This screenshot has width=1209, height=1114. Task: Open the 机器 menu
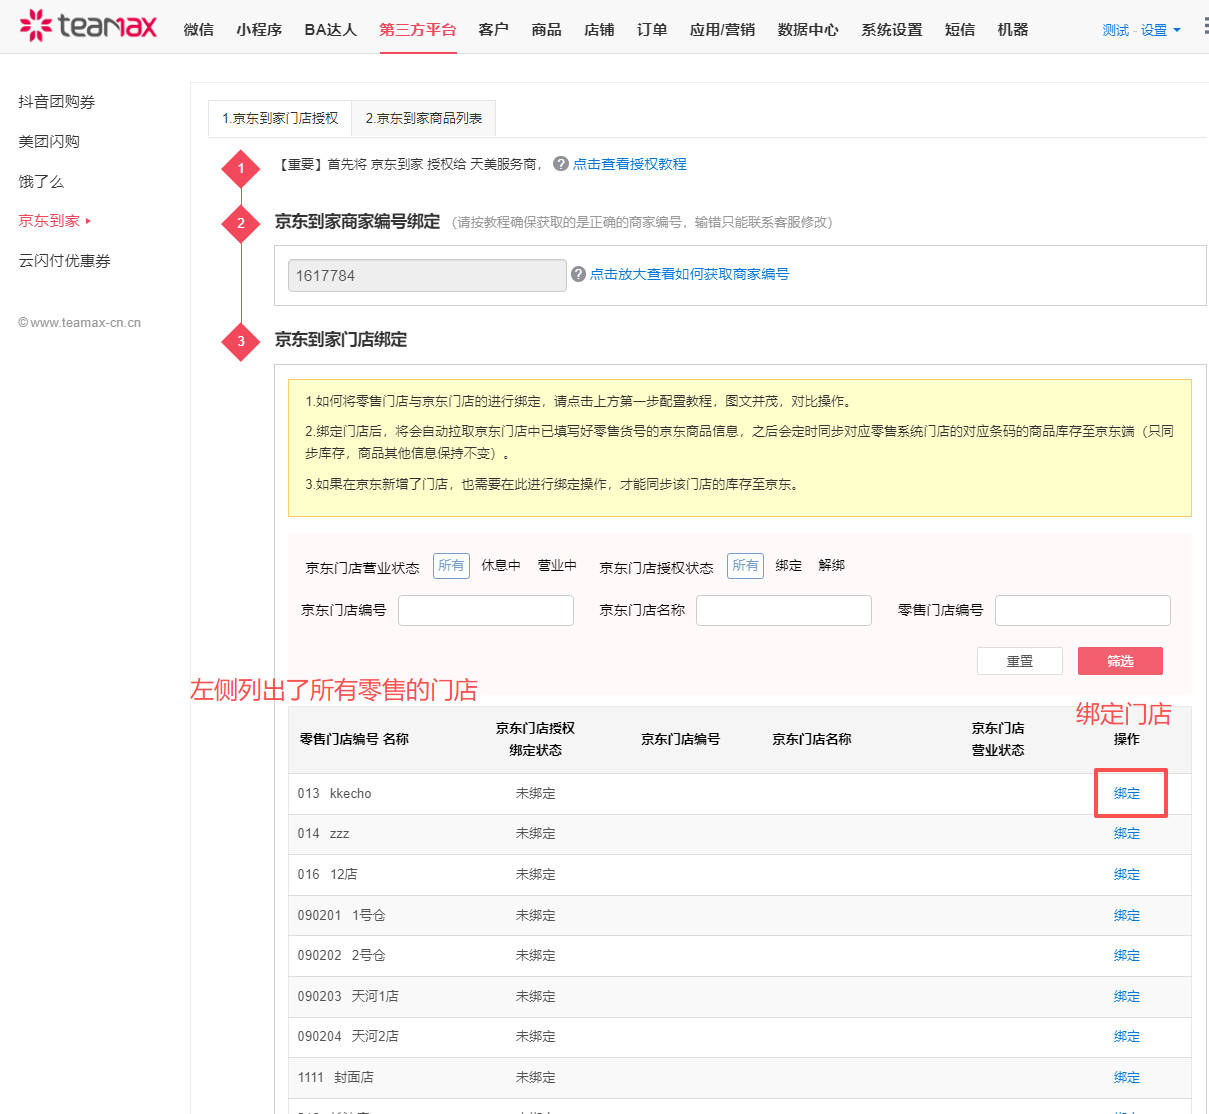1013,30
